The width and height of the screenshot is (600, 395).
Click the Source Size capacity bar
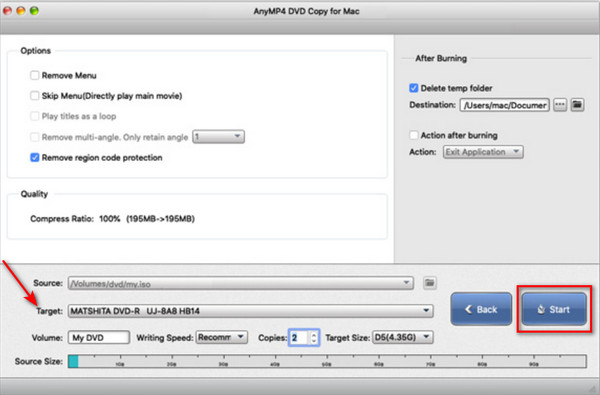point(327,361)
